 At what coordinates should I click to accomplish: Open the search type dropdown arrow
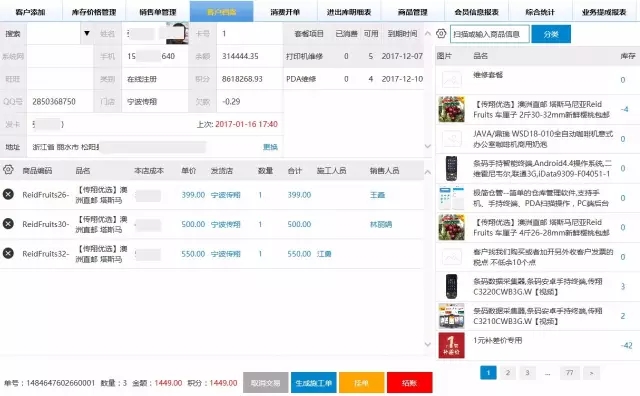[87, 33]
